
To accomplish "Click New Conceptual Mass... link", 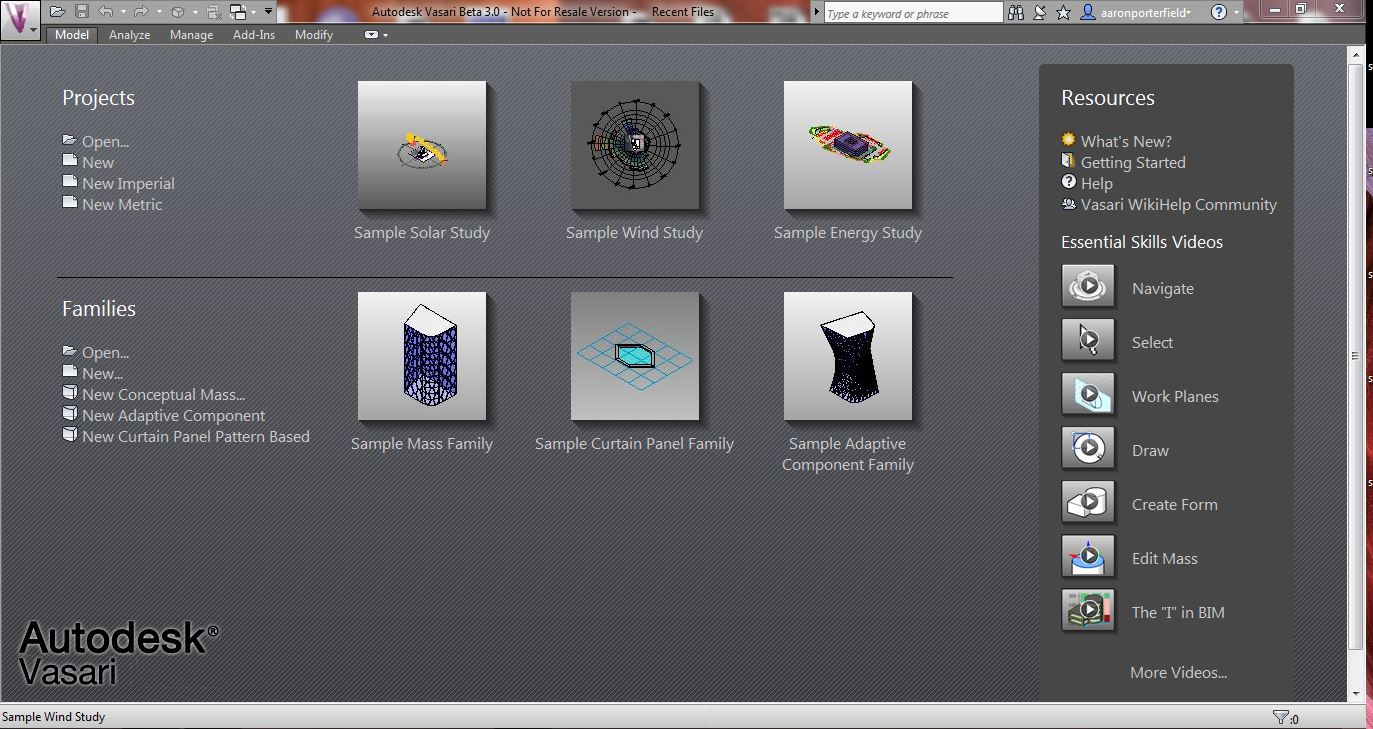I will coord(164,395).
